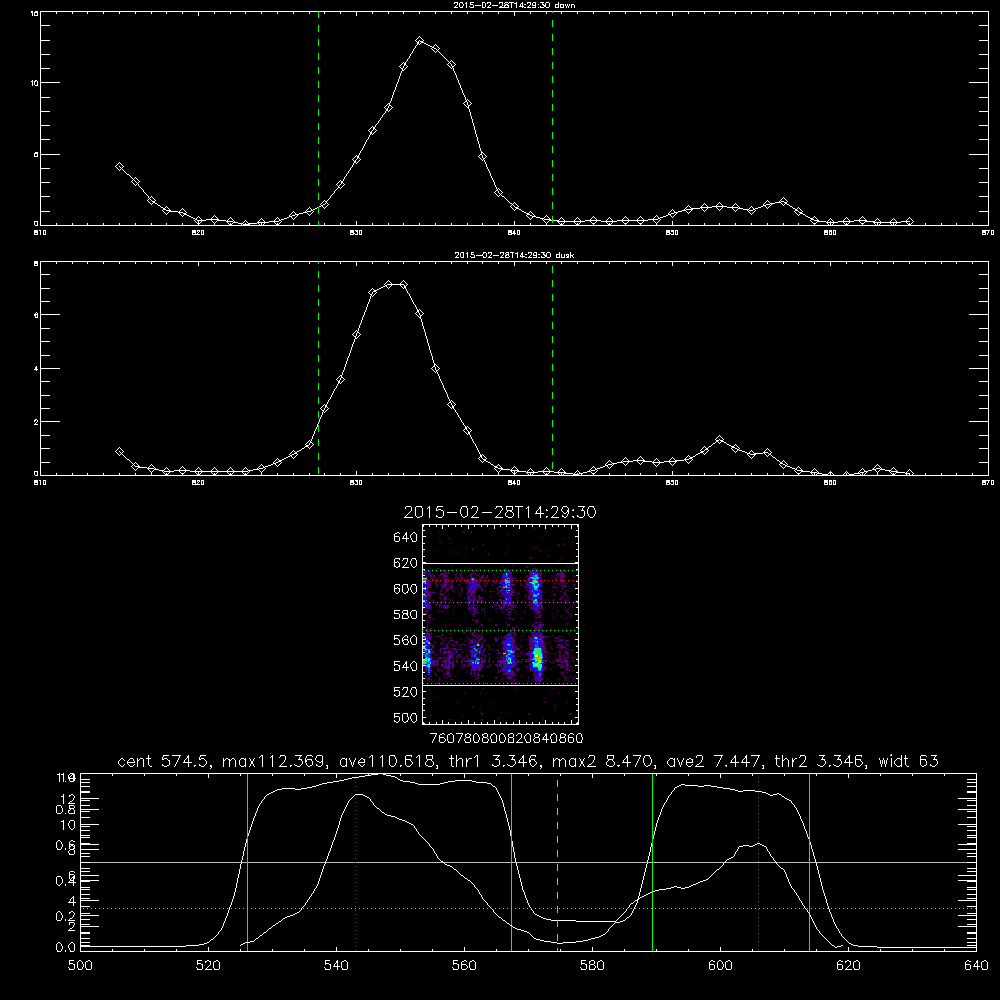Click the upper white horizontal line in heatmap

pos(501,563)
